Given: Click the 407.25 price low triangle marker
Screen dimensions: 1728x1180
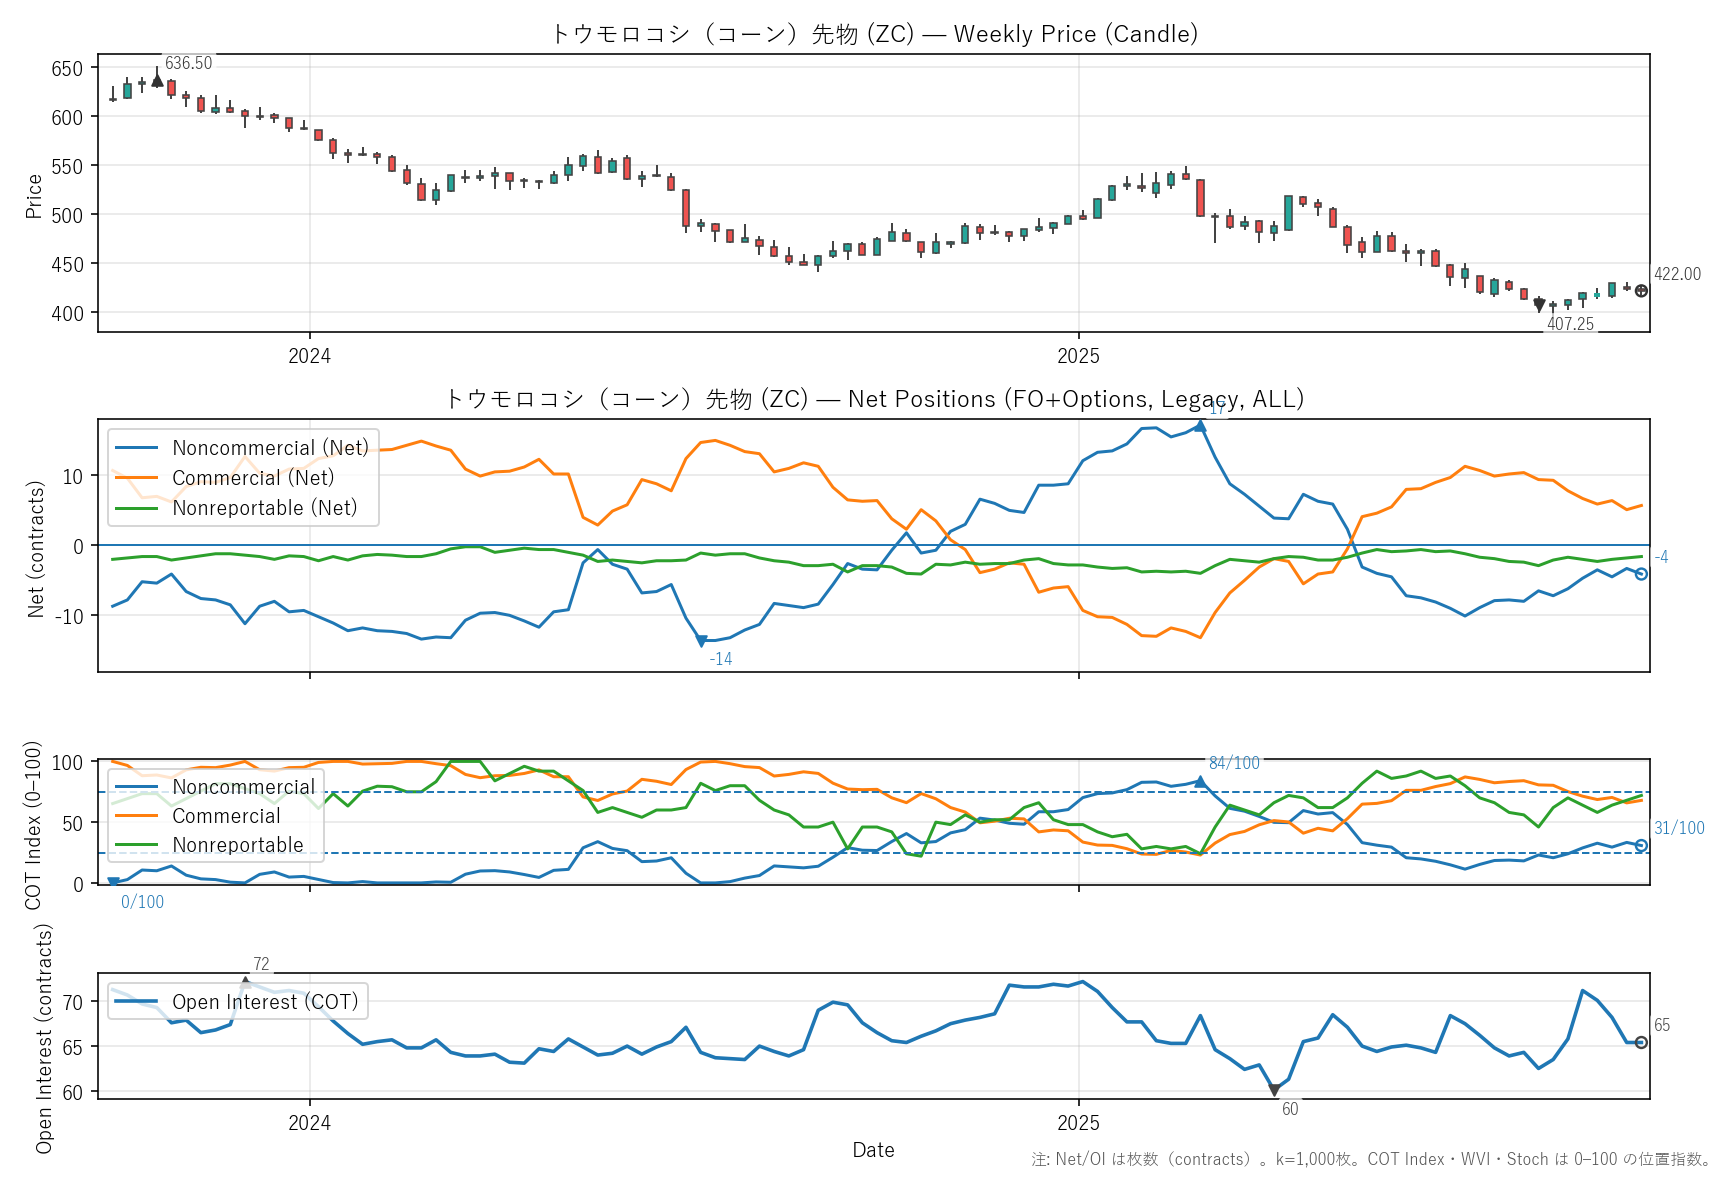Looking at the screenshot, I should tap(1539, 305).
